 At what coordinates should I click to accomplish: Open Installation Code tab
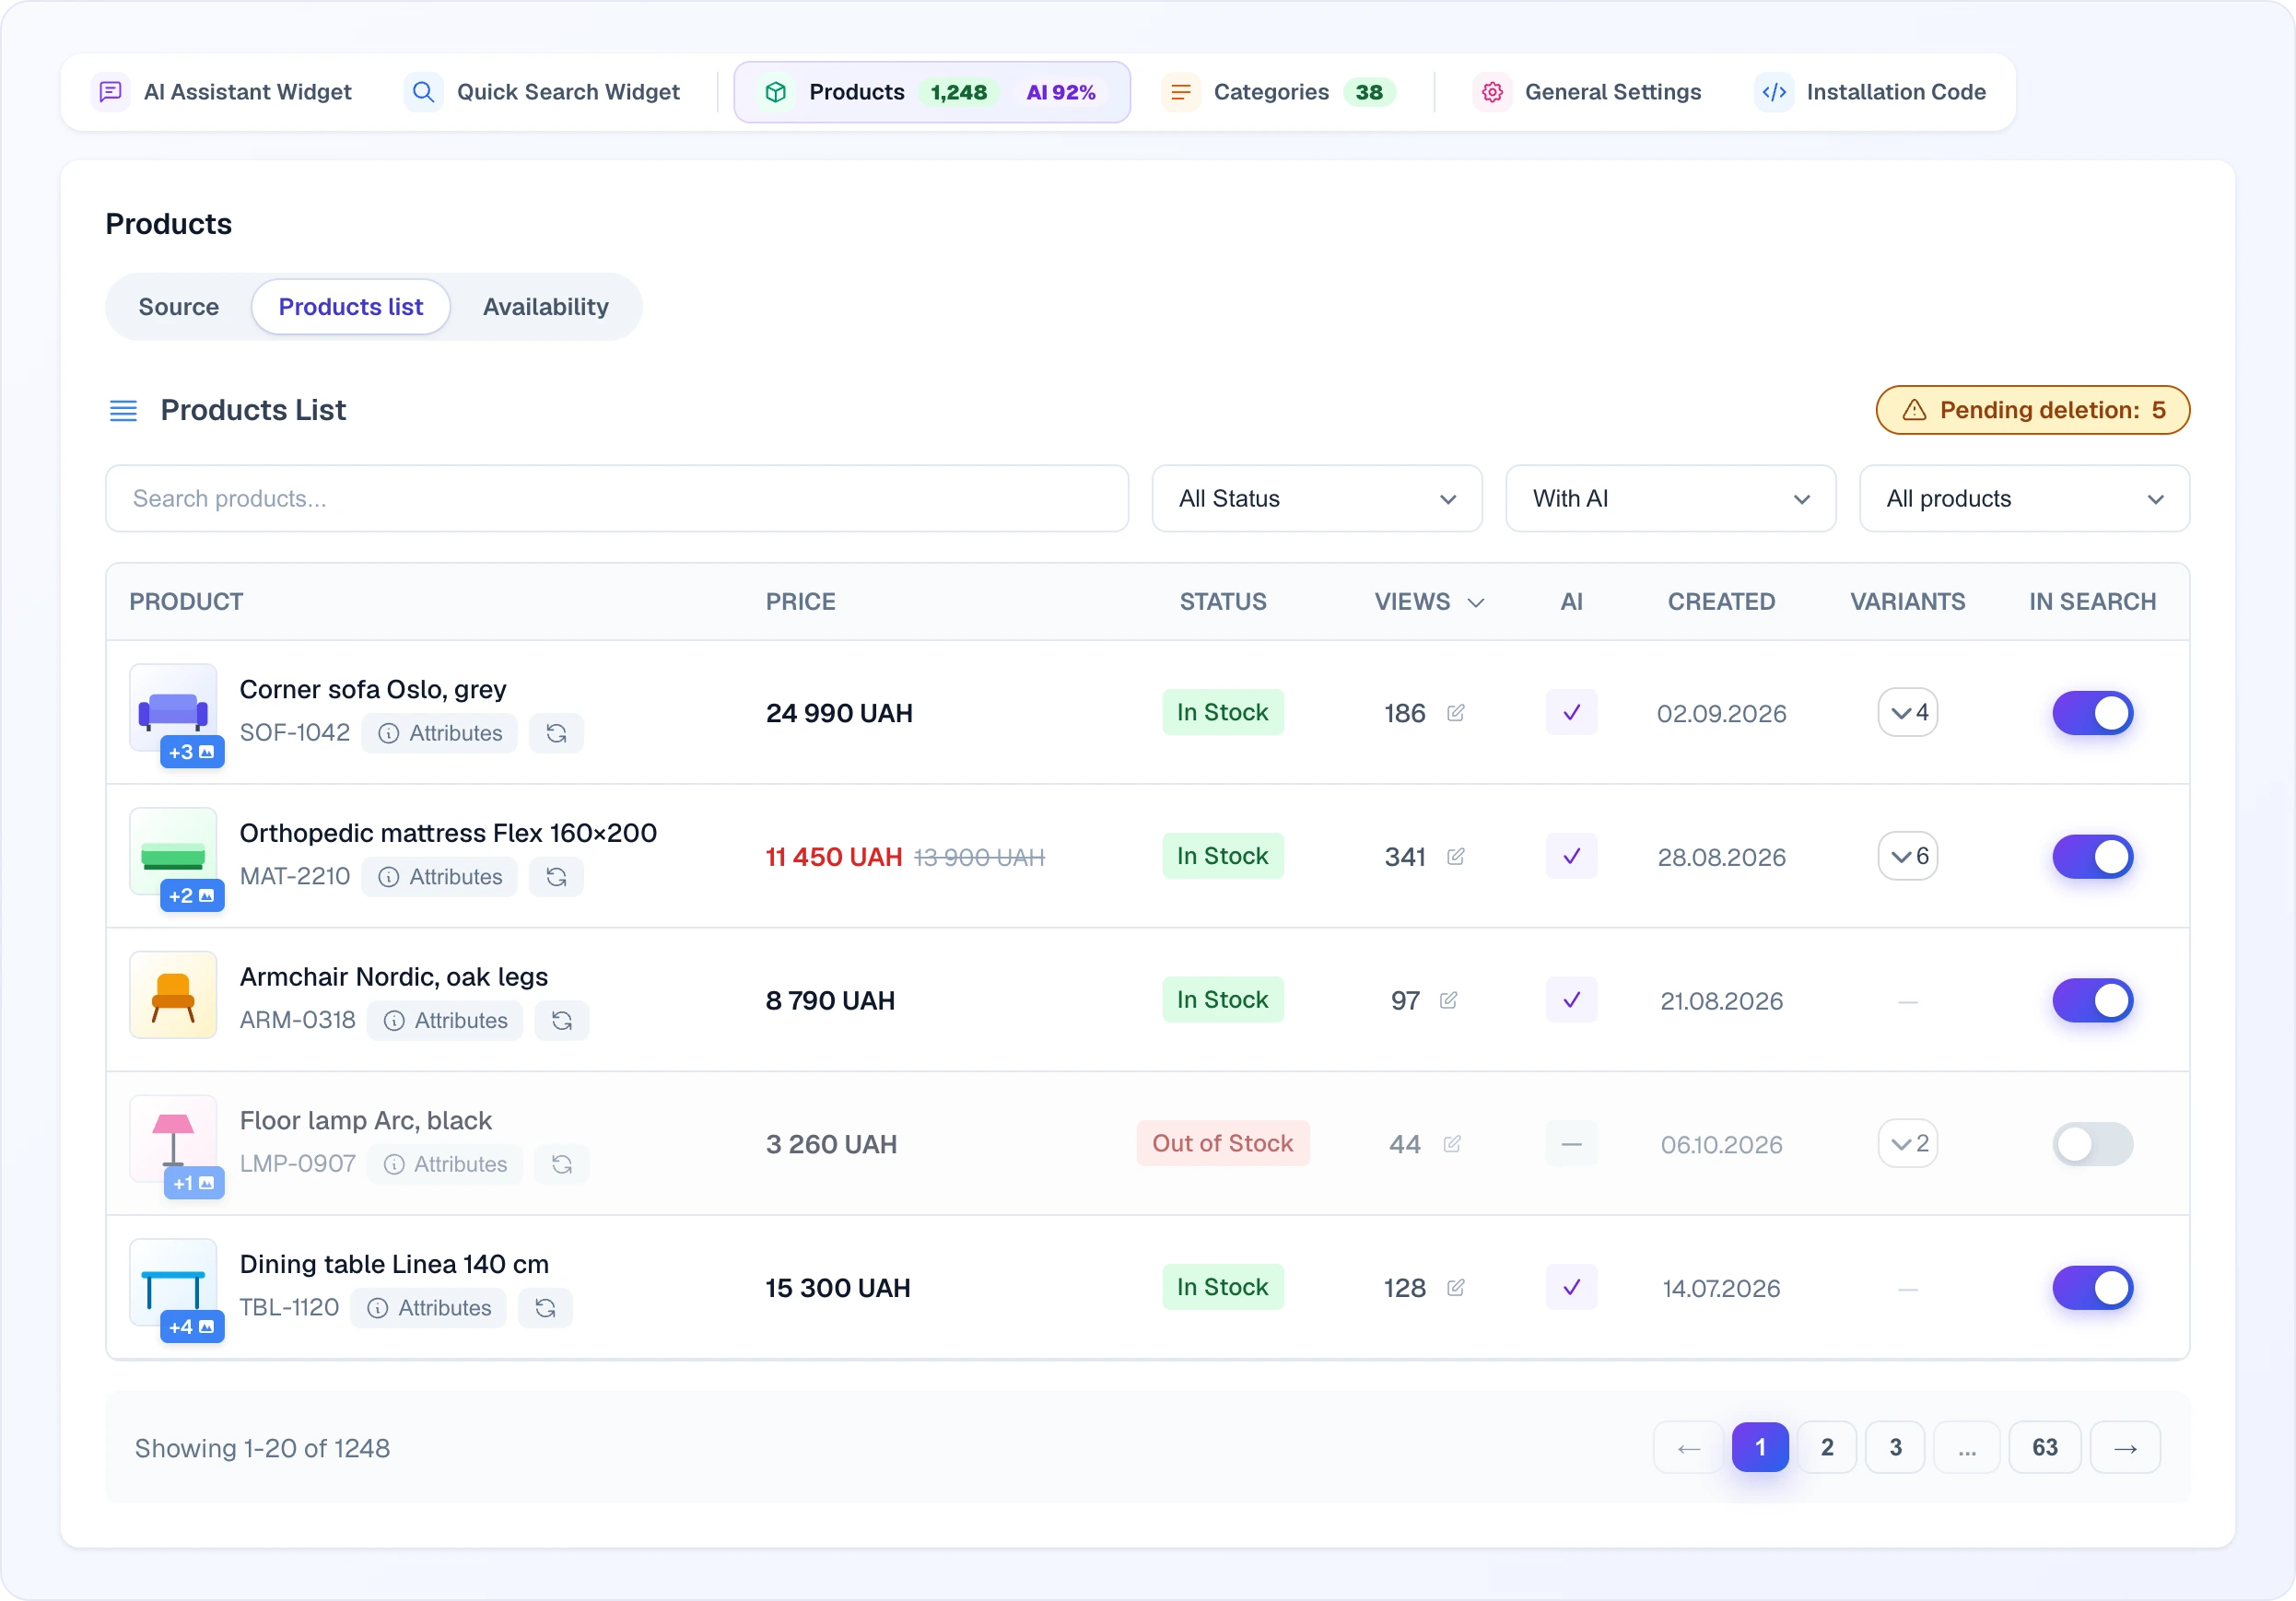coord(1872,92)
